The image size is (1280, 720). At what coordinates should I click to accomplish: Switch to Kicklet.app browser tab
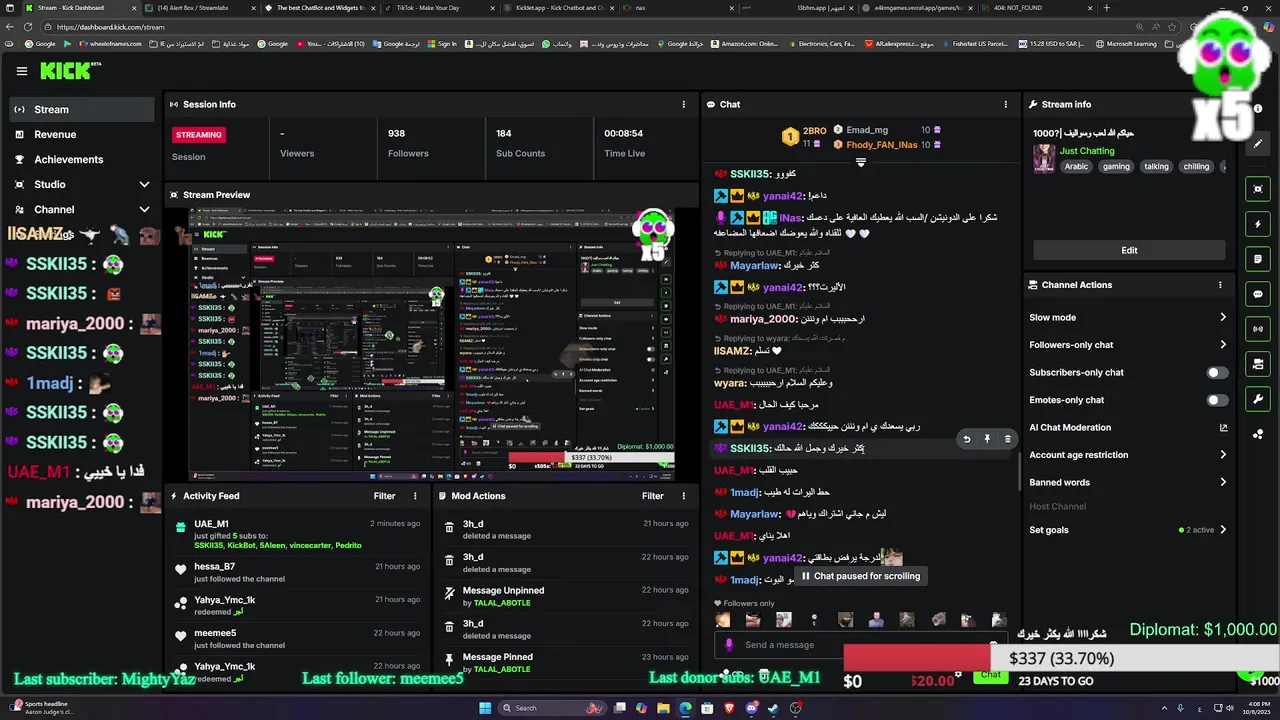559,7
